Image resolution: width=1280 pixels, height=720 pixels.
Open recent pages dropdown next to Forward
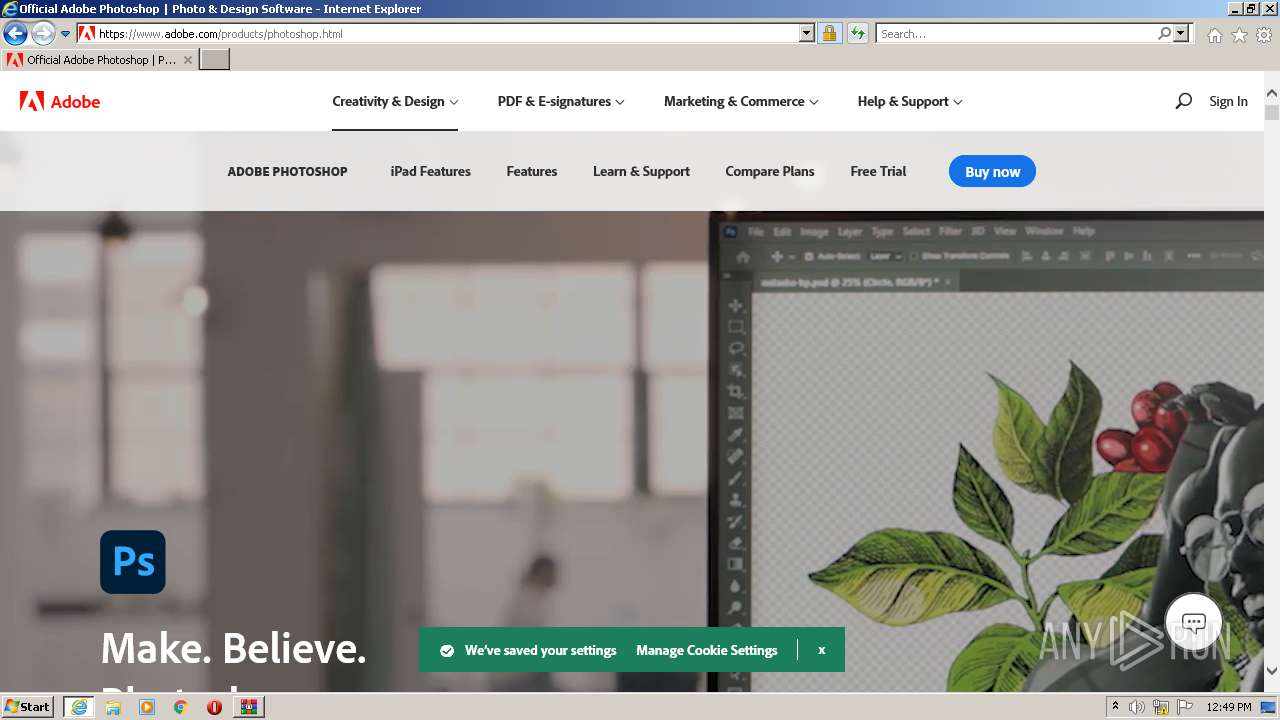[x=65, y=33]
